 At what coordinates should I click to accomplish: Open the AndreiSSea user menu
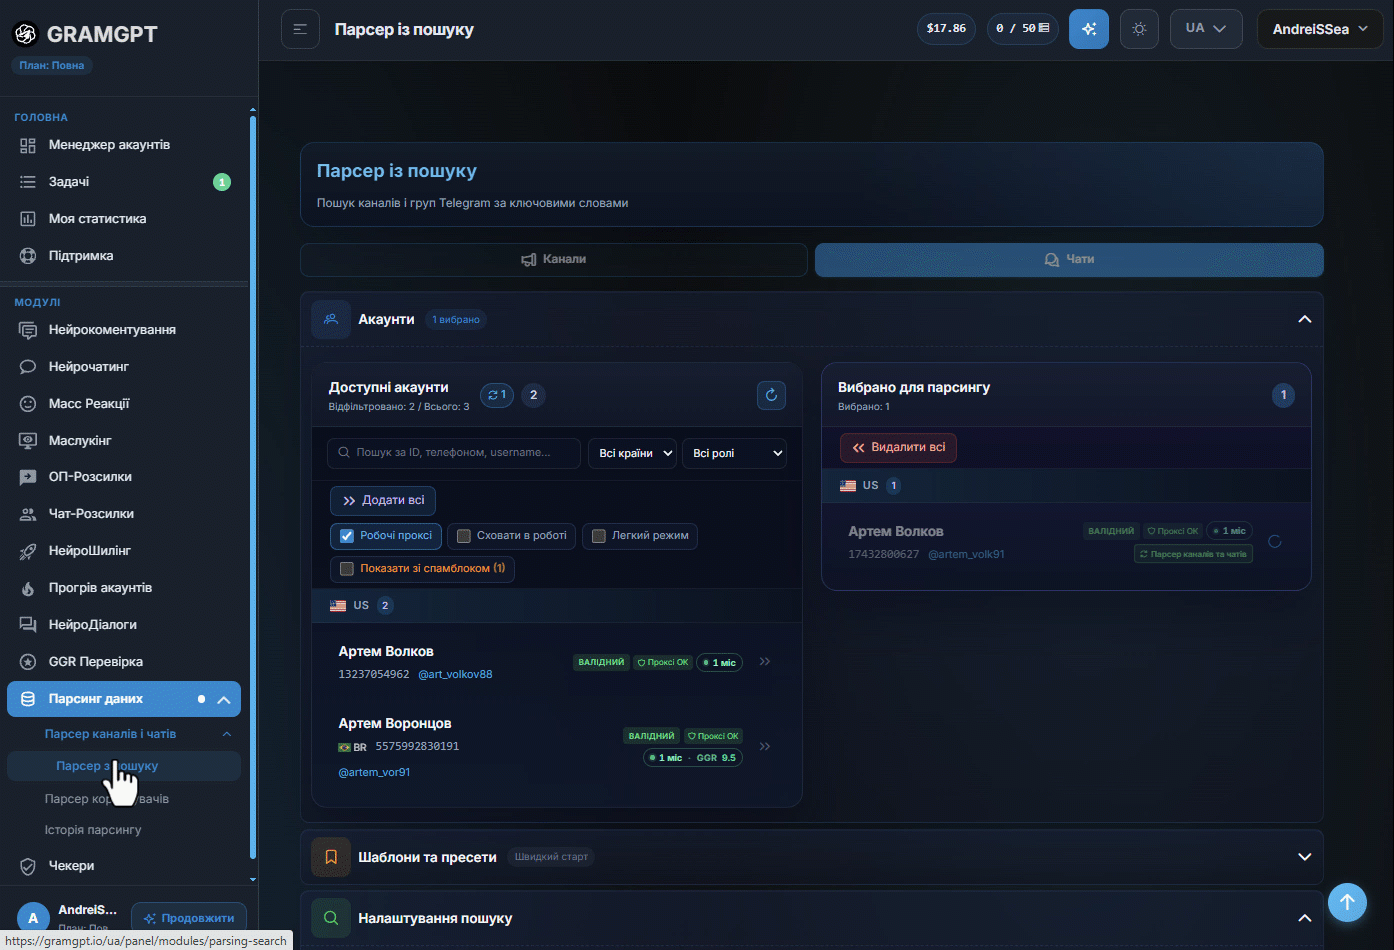pyautogui.click(x=1320, y=29)
